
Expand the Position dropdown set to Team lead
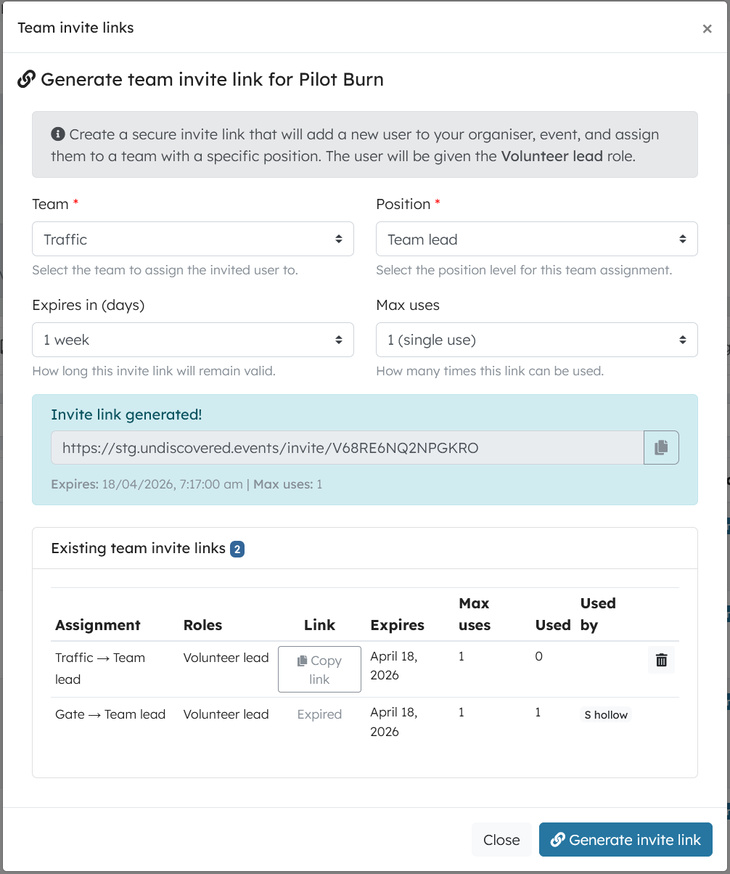pos(537,239)
